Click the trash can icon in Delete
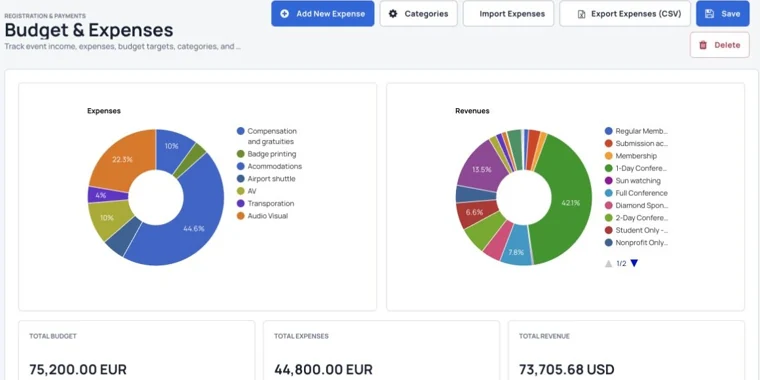 (x=703, y=45)
